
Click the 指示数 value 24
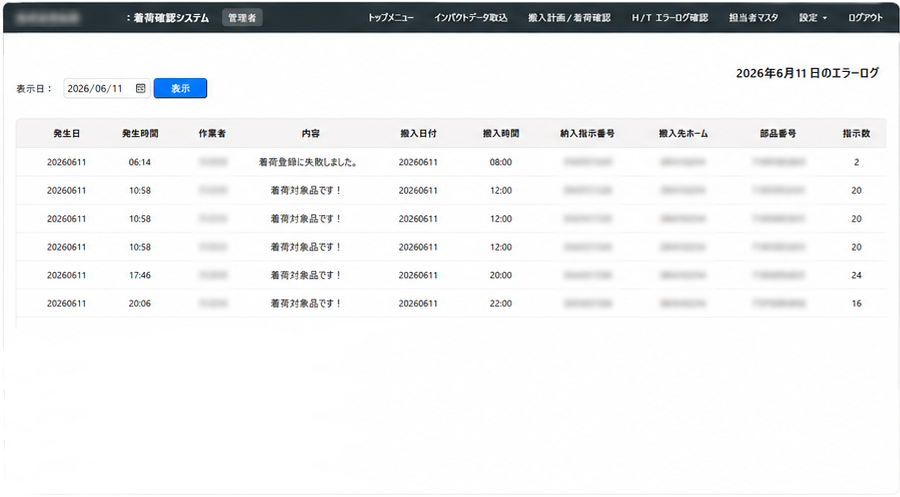click(x=856, y=275)
